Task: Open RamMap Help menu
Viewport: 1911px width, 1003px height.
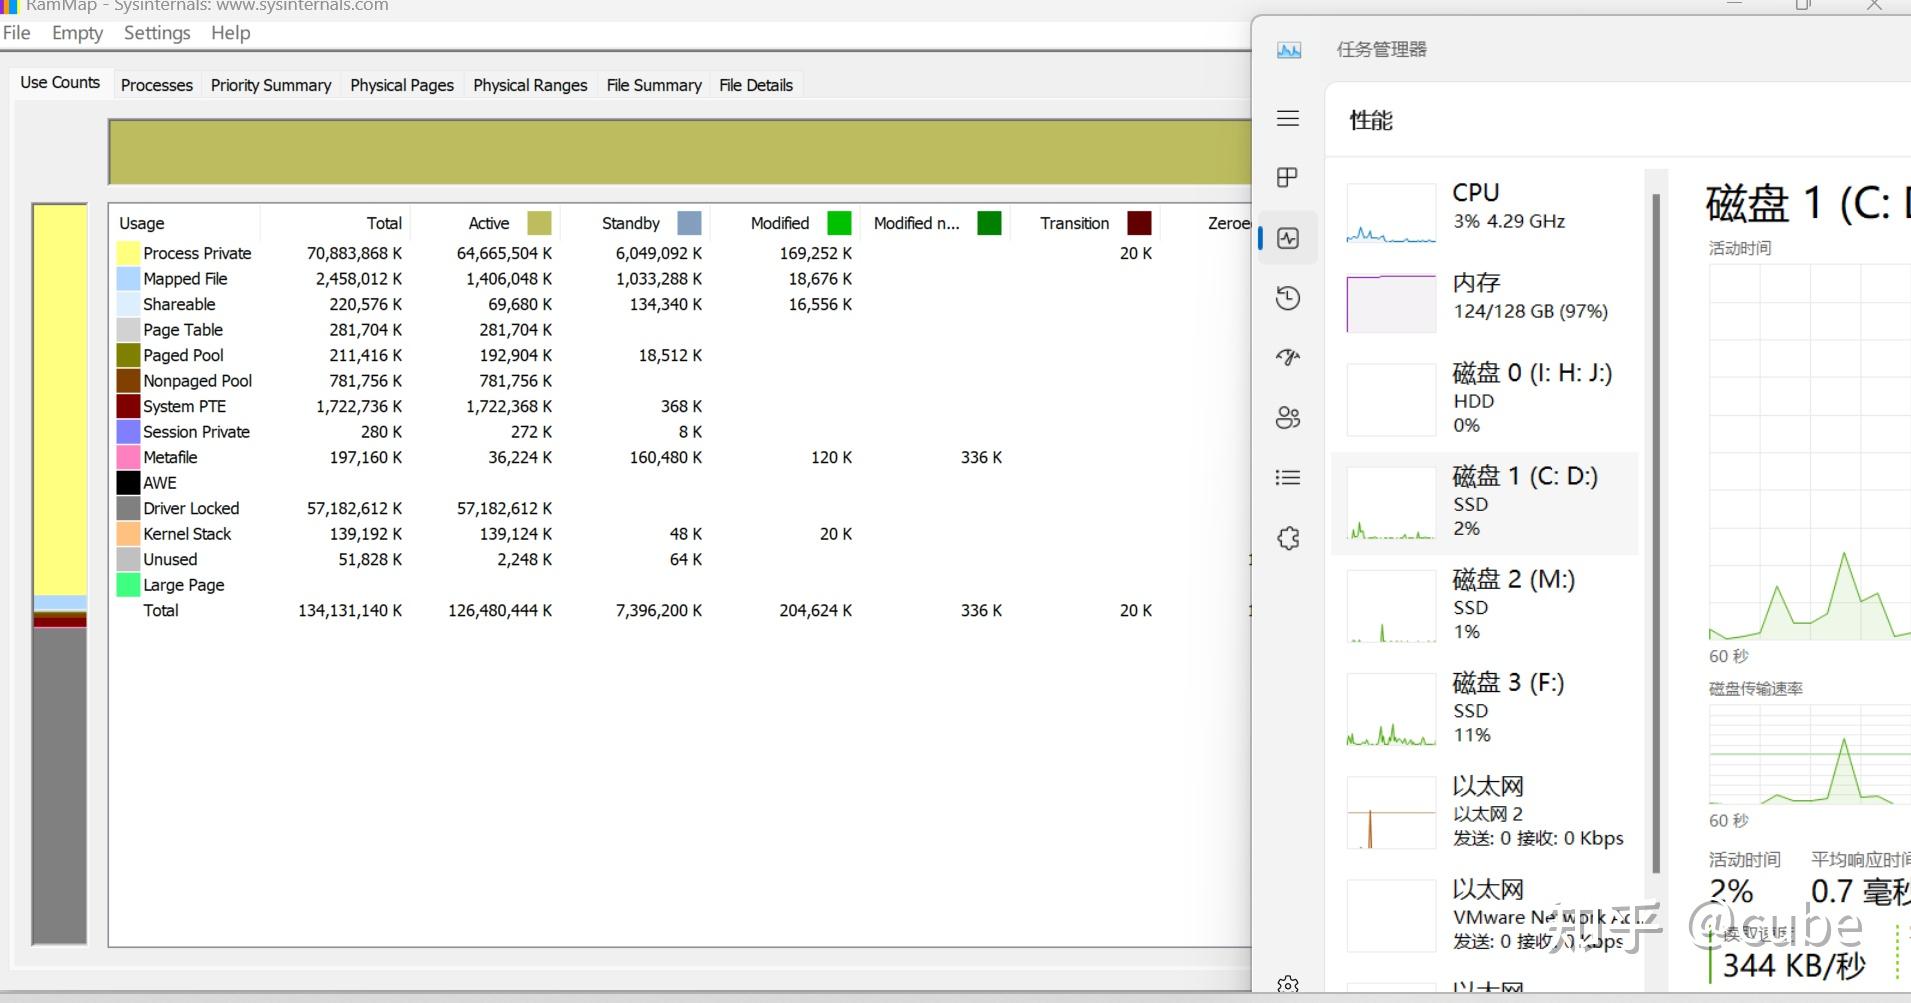Action: coord(230,33)
